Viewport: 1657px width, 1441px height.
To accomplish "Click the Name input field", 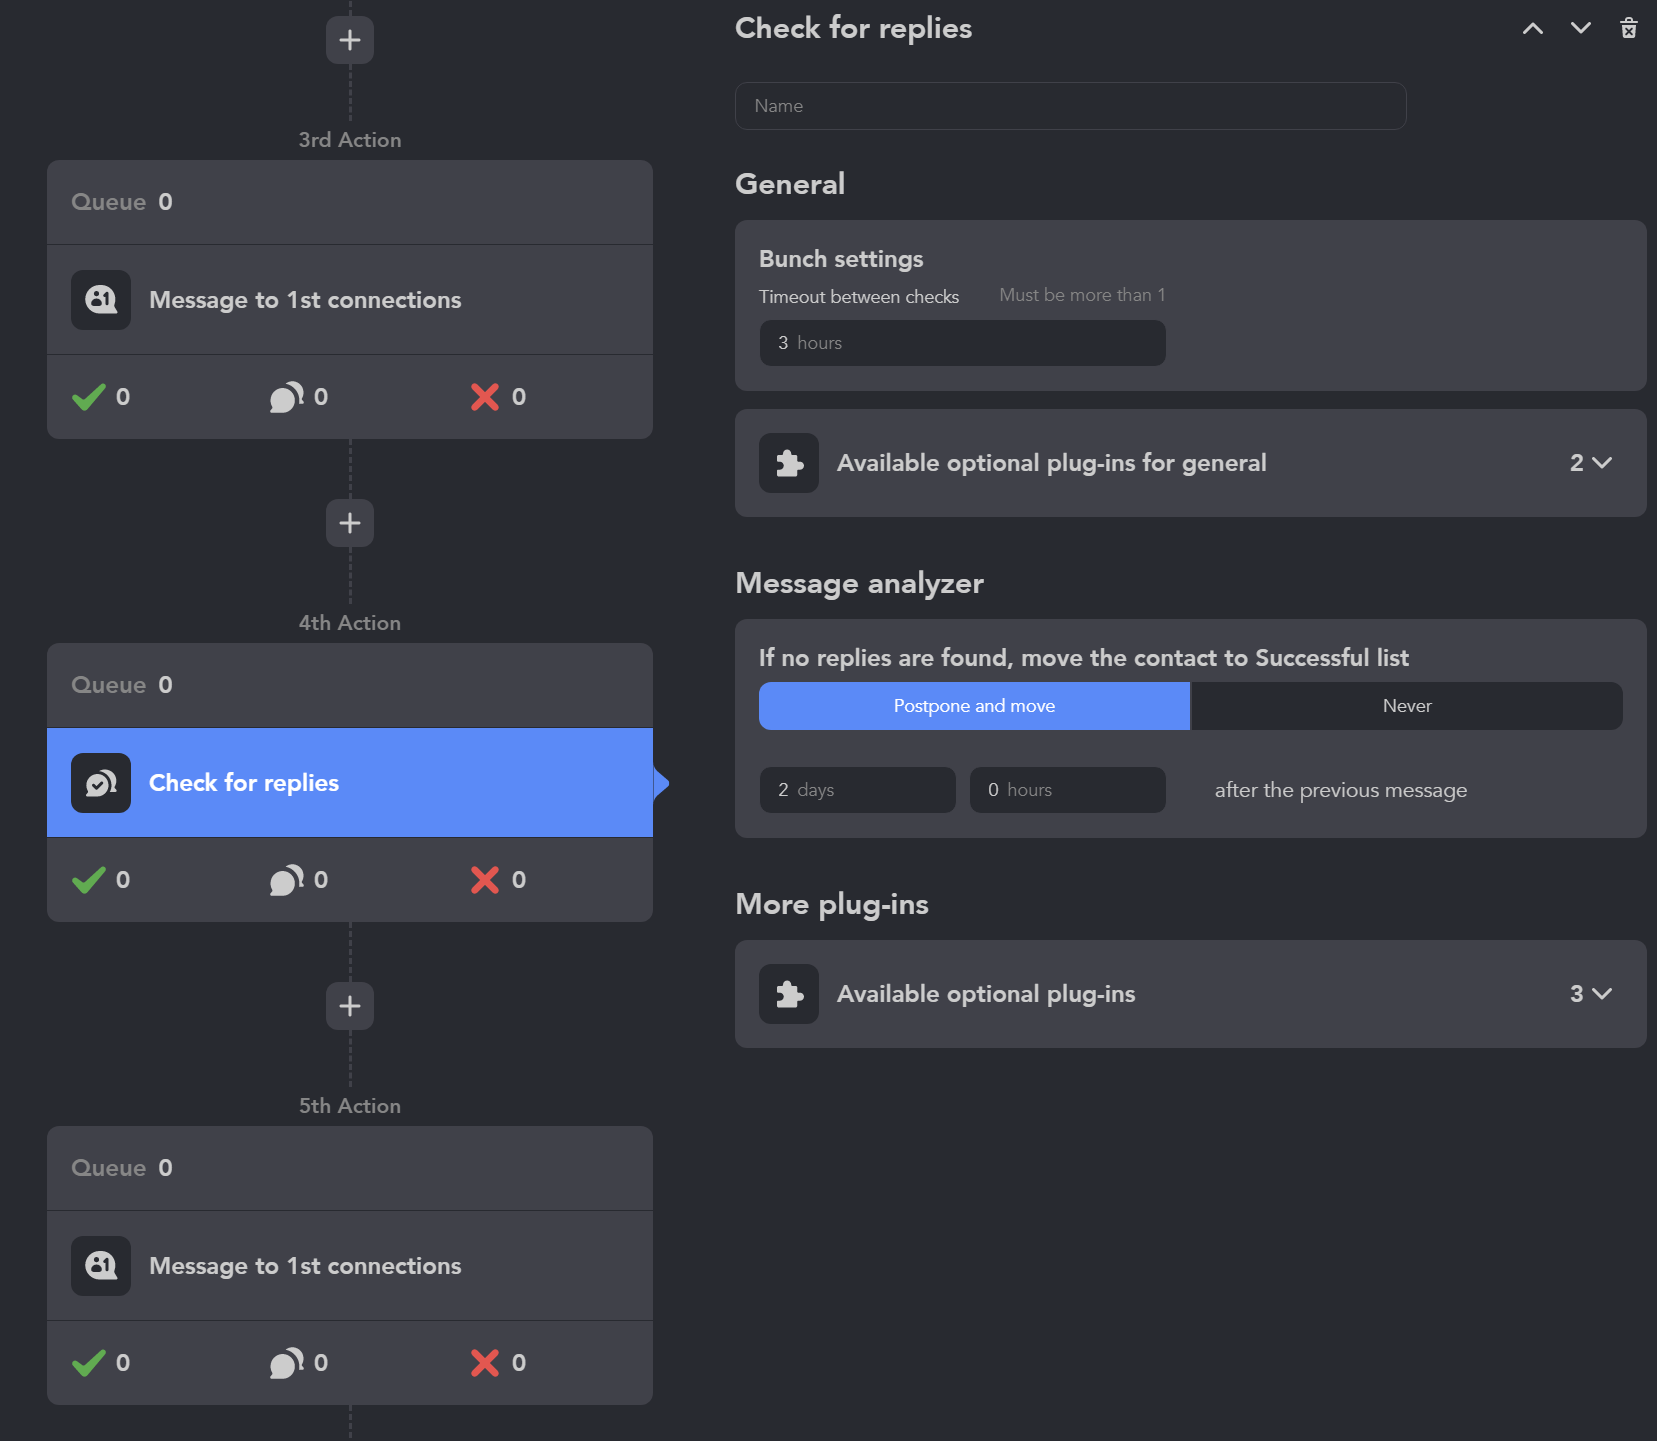I will 1071,106.
